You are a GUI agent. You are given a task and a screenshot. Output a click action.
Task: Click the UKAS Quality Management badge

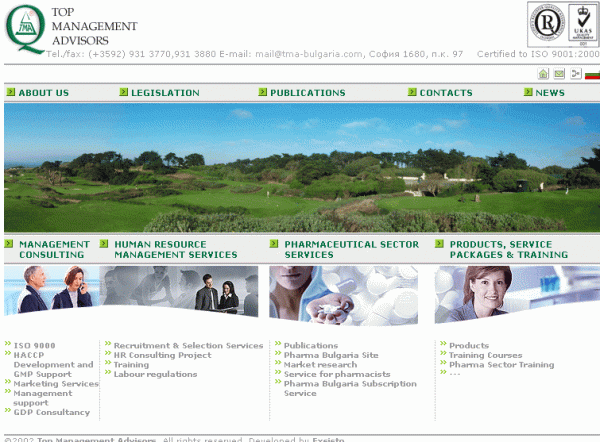click(582, 23)
